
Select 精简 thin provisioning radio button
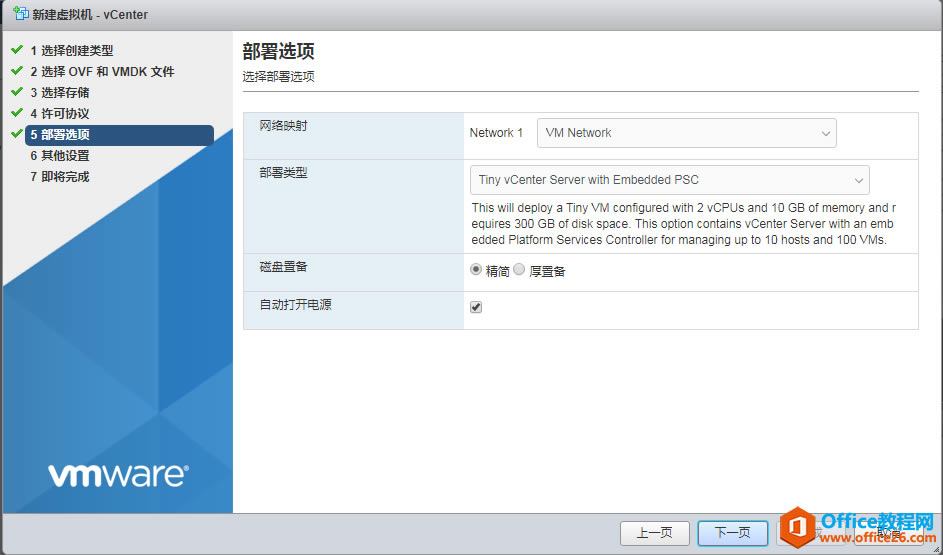tap(476, 269)
